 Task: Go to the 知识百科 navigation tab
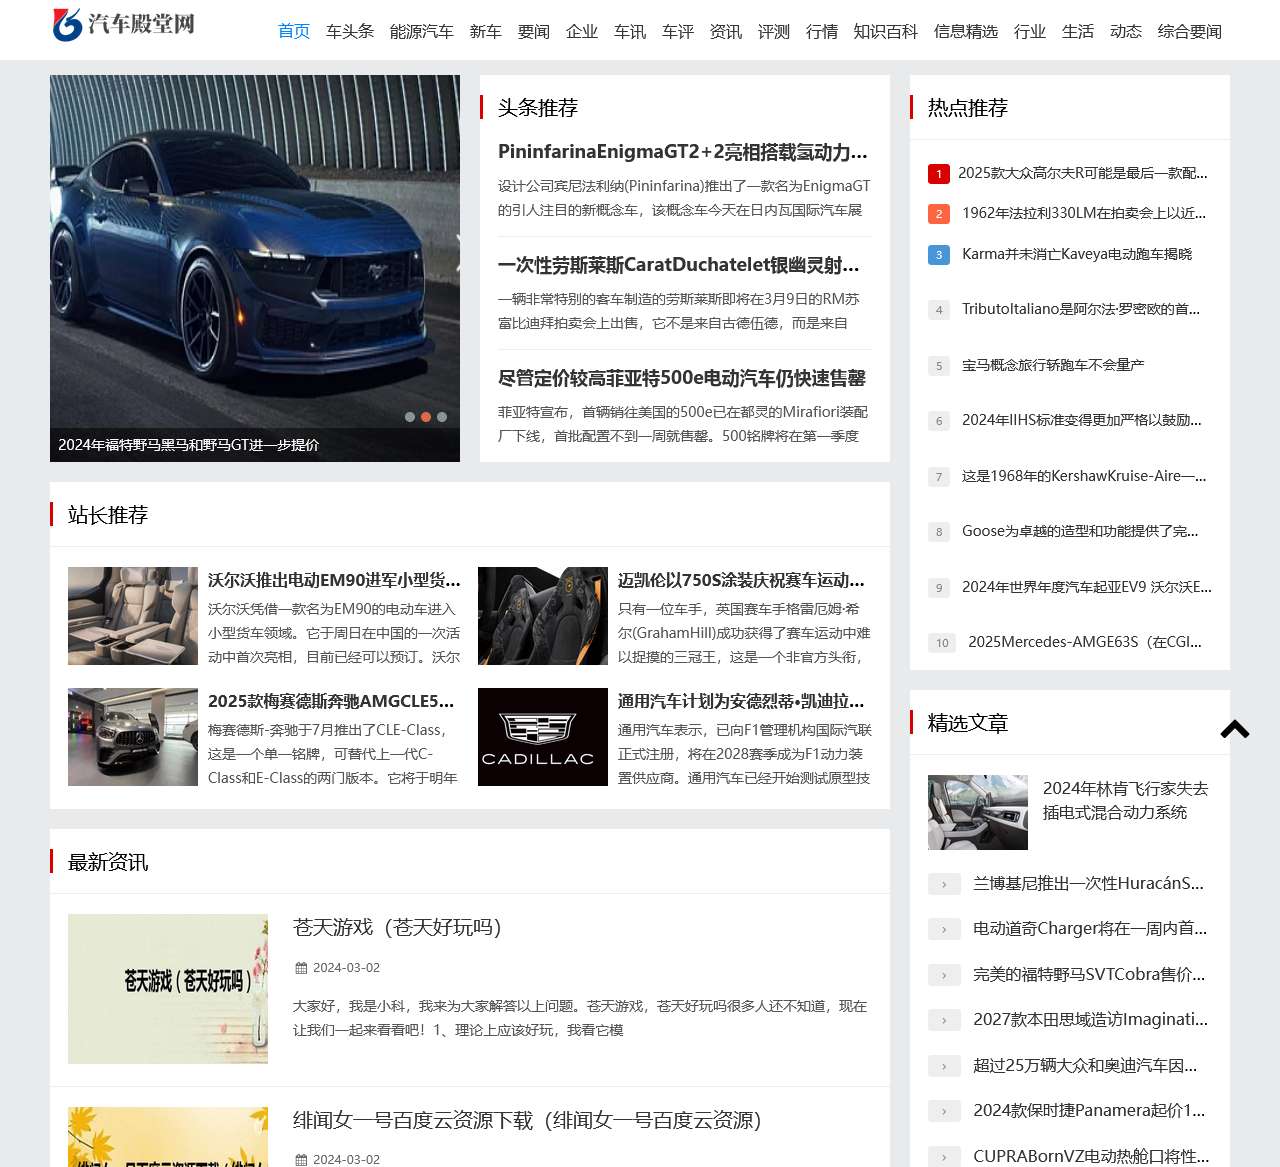point(885,32)
